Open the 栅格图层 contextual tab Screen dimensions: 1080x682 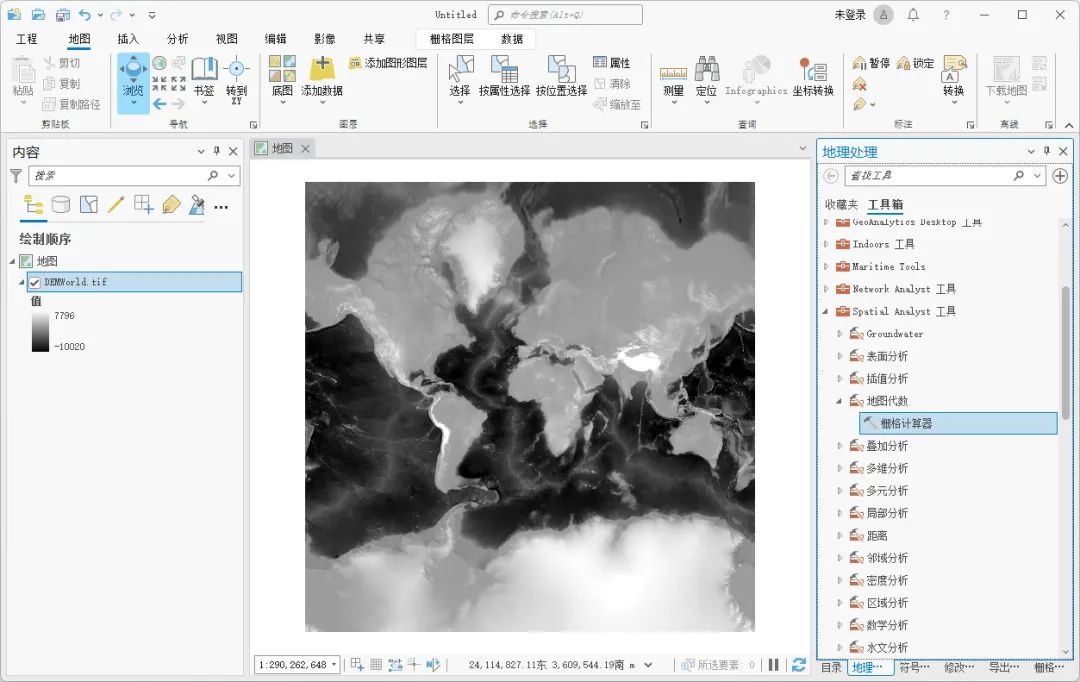[452, 39]
